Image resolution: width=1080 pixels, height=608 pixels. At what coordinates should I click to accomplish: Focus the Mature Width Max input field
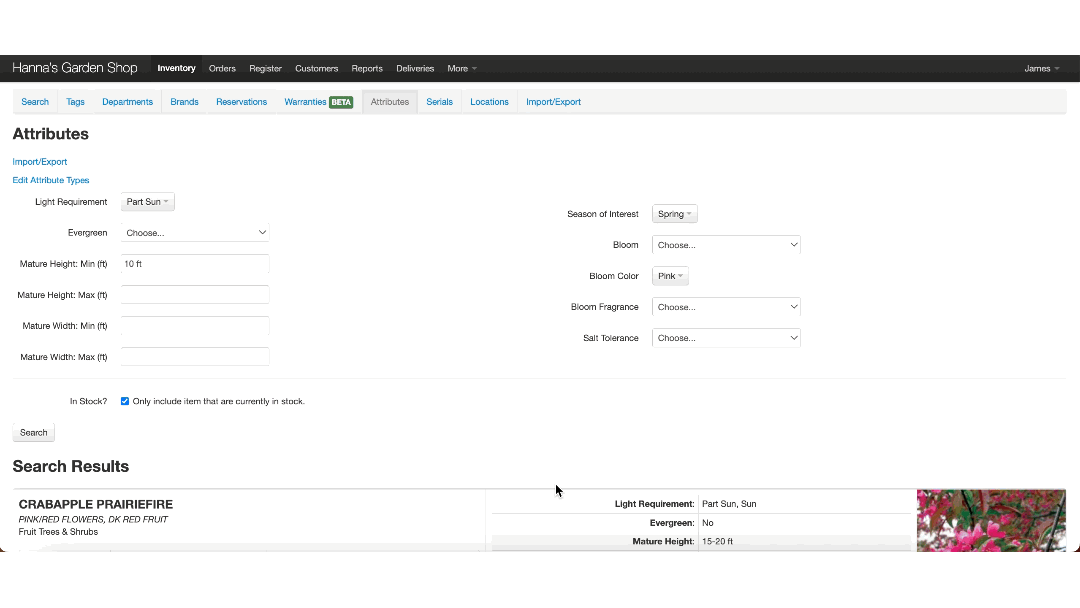[x=195, y=357]
